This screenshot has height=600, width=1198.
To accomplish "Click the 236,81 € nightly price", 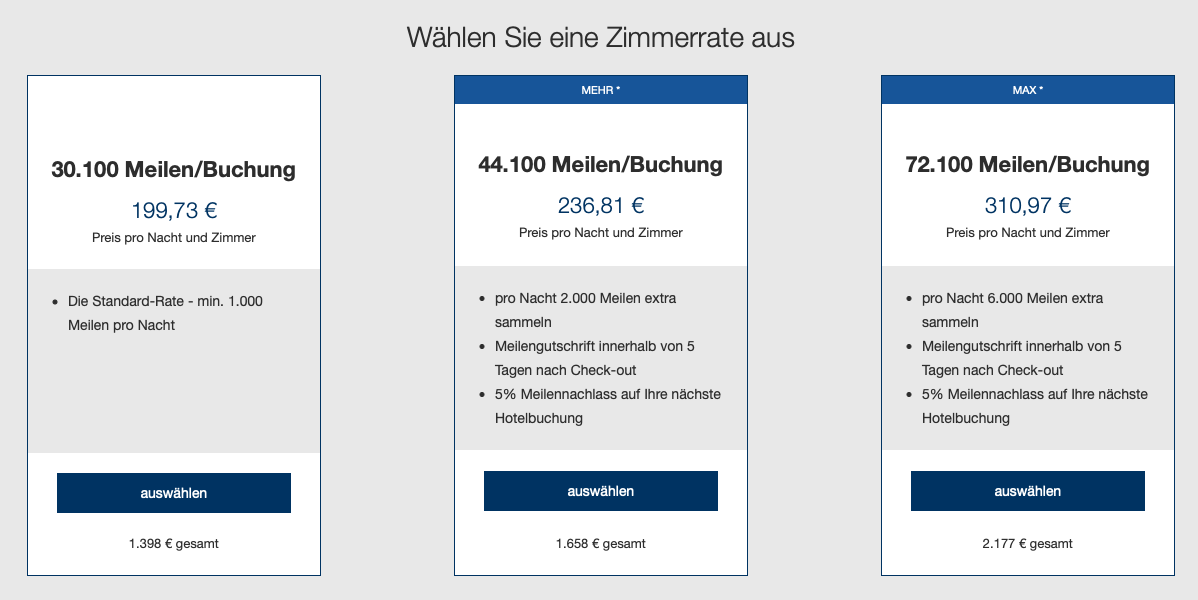I will coord(600,206).
